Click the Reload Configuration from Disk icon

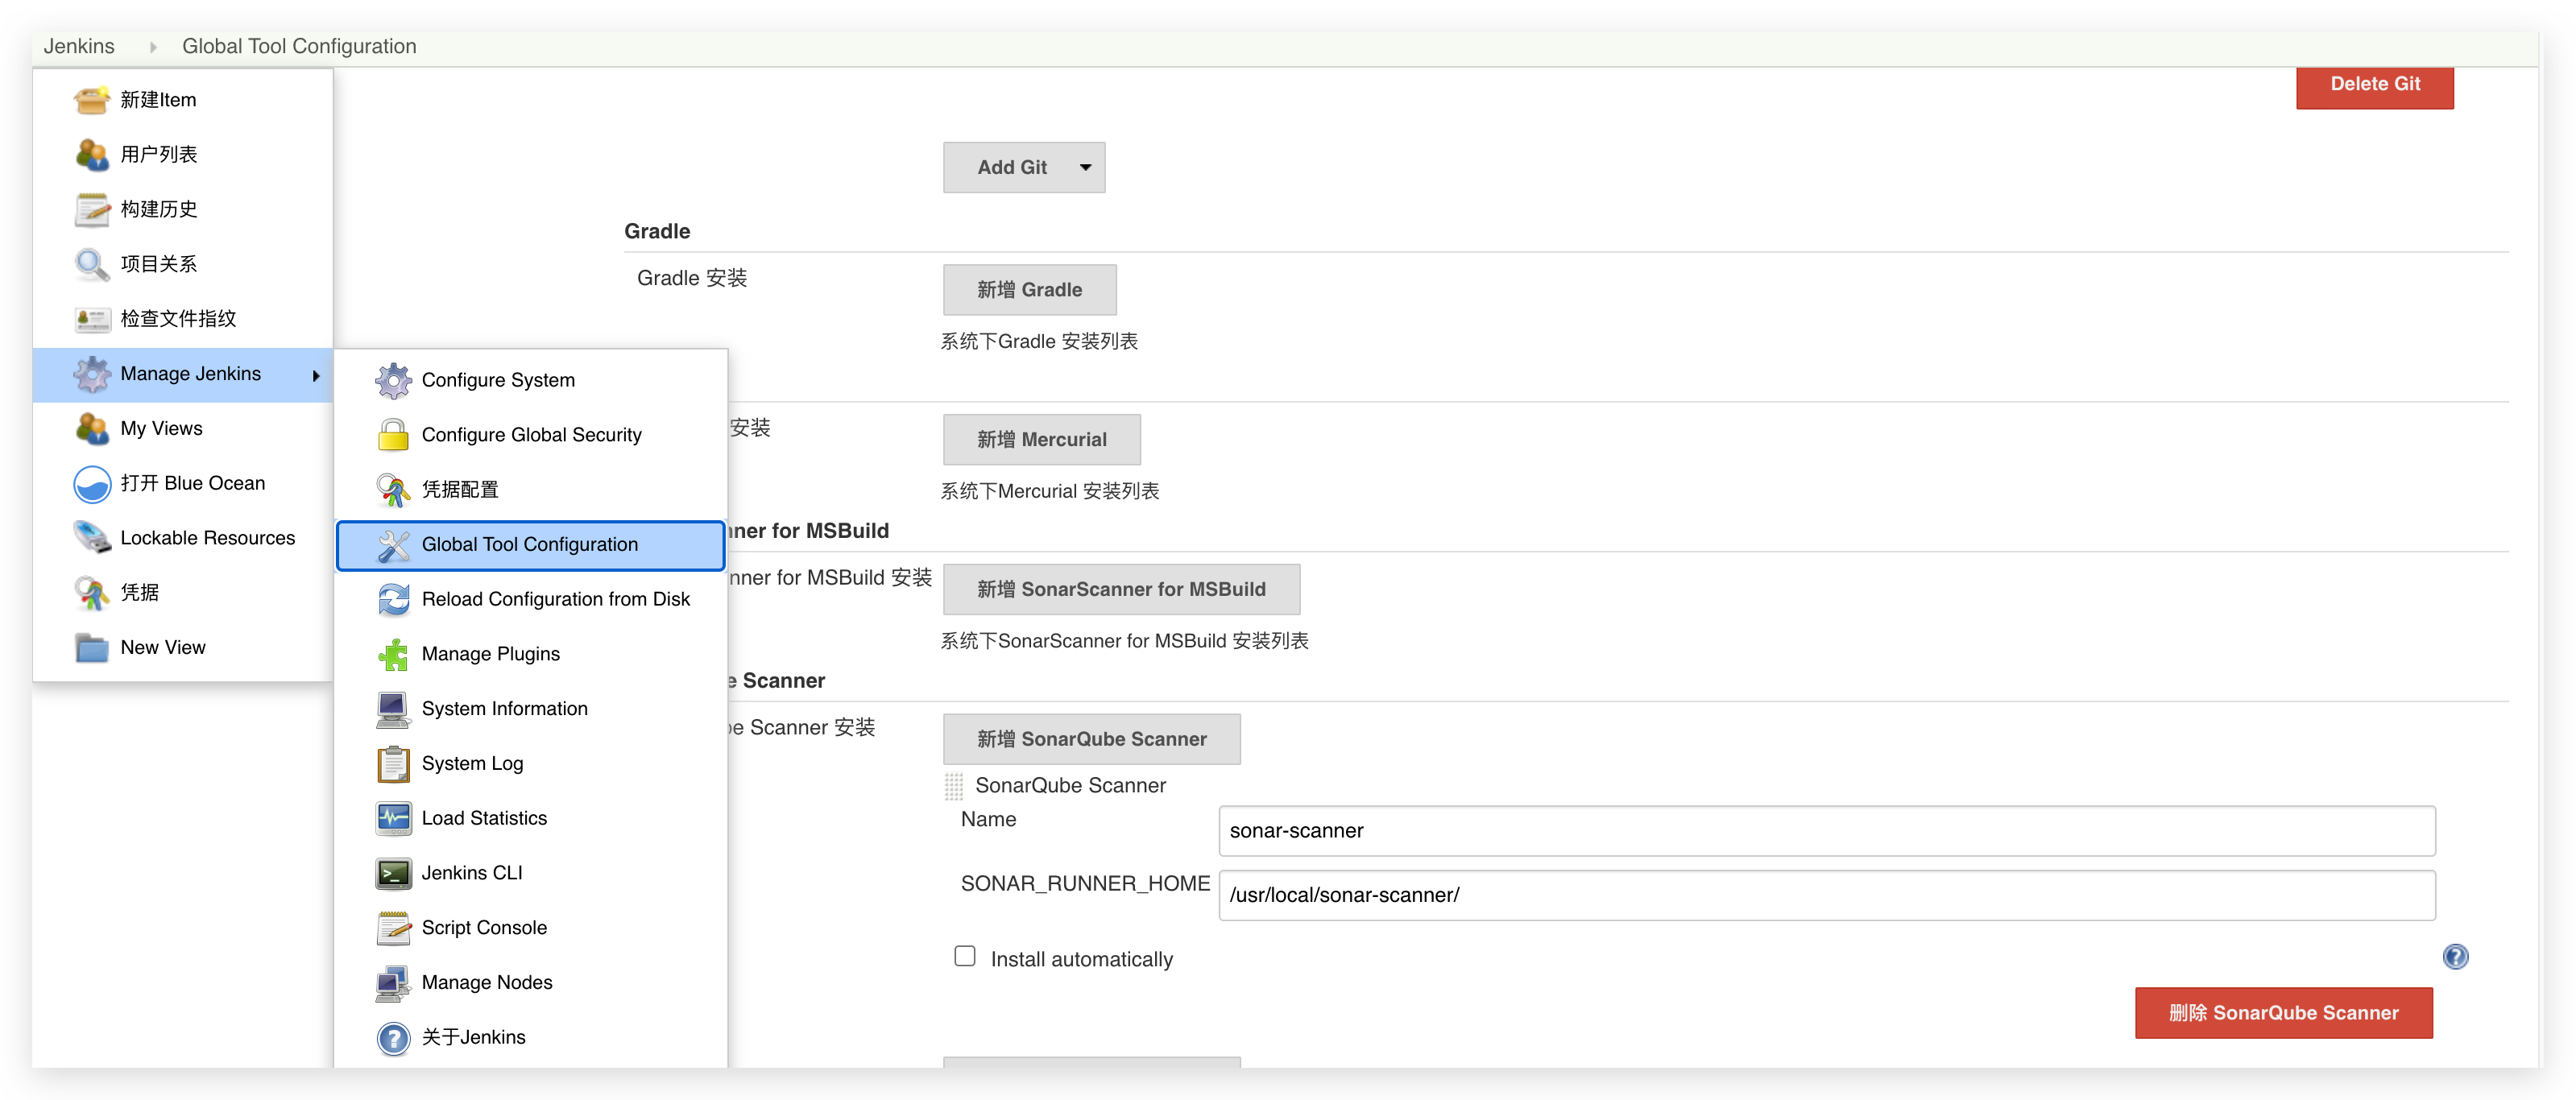(x=393, y=599)
